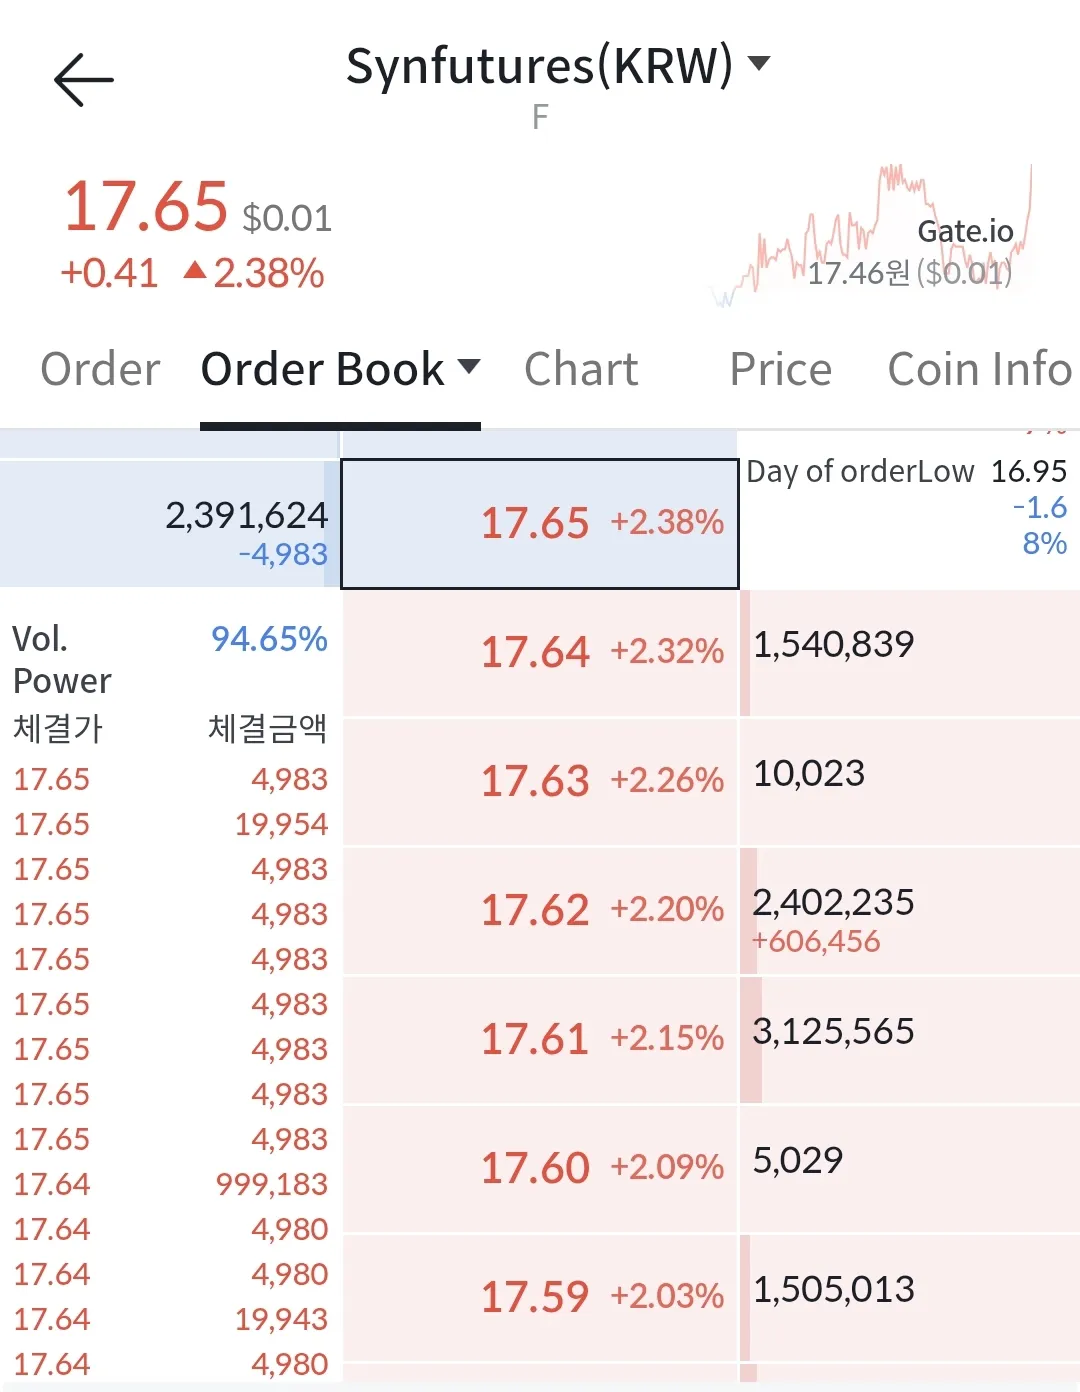The image size is (1080, 1392).
Task: Select the 17.63 bid price
Action: pyautogui.click(x=540, y=781)
